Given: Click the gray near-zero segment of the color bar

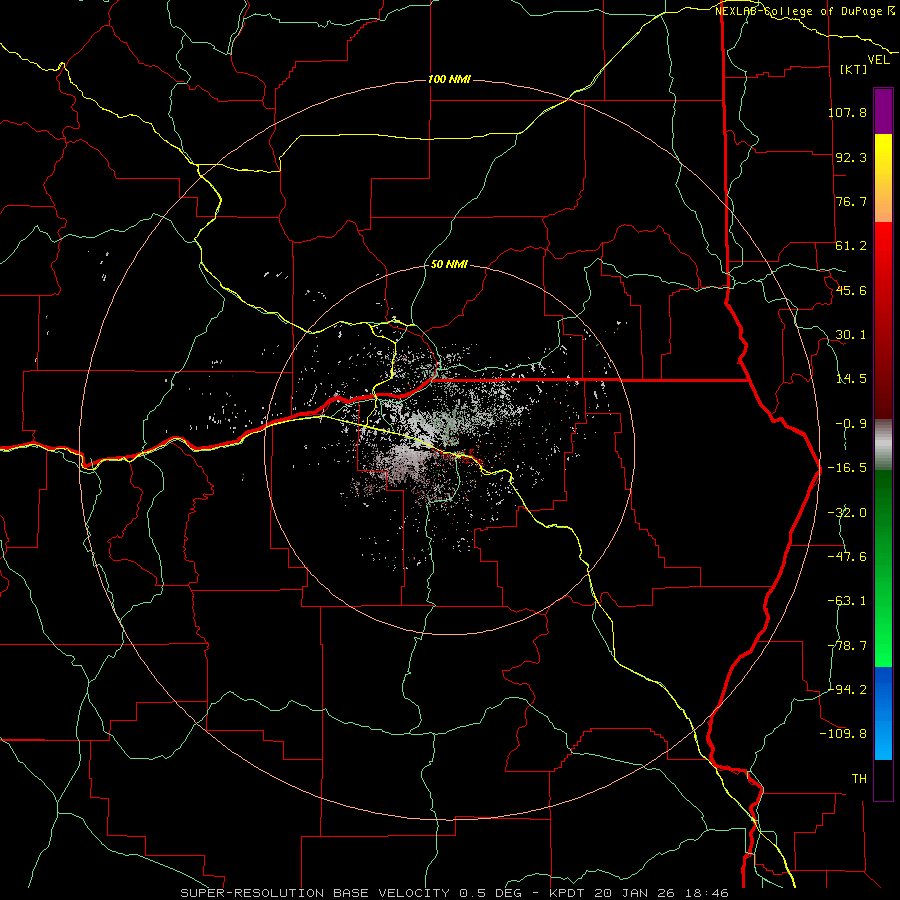Looking at the screenshot, I should tap(883, 445).
